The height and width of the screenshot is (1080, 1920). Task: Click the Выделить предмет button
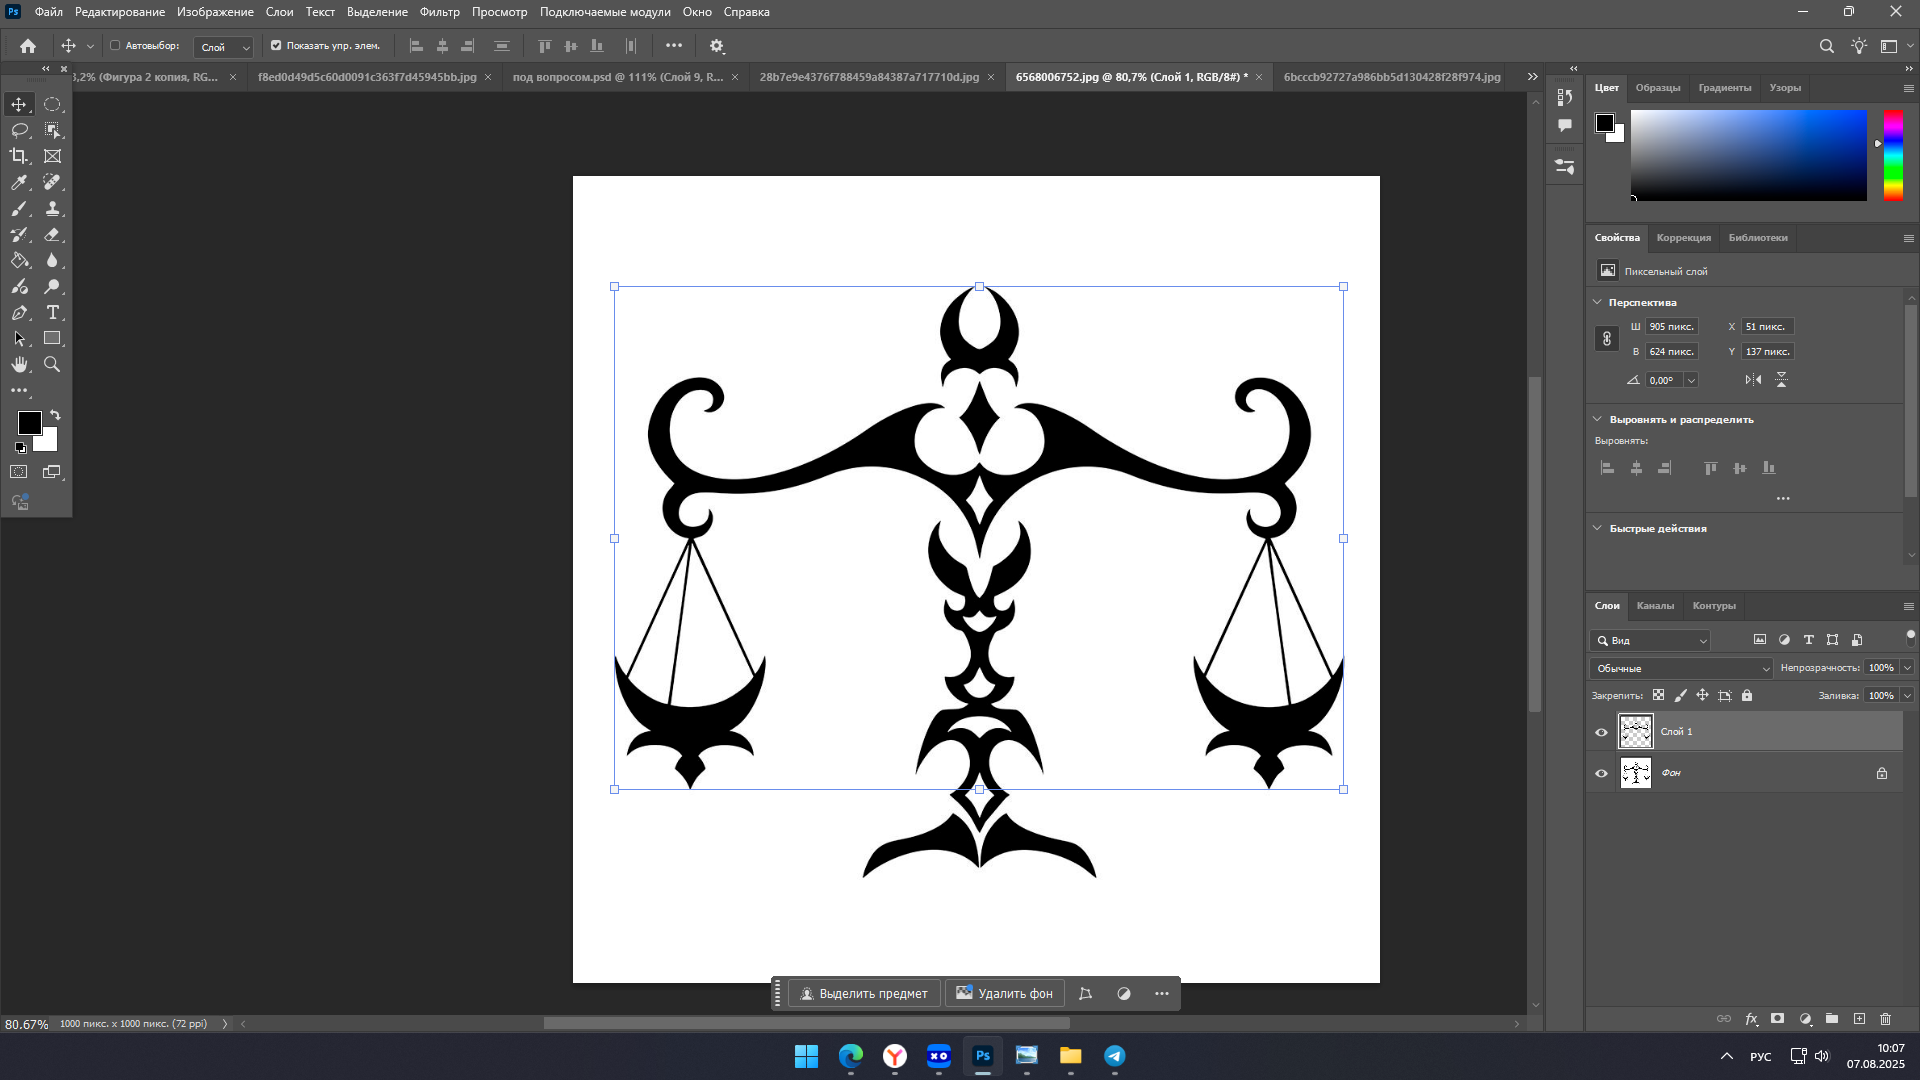[x=864, y=993]
